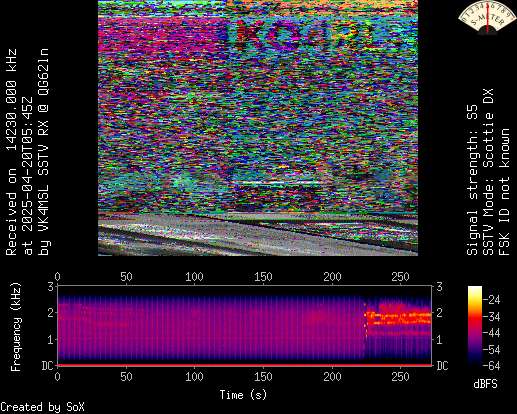The width and height of the screenshot is (517, 414).
Task: Click the 'FSK ID not known' label
Action: click(x=504, y=192)
